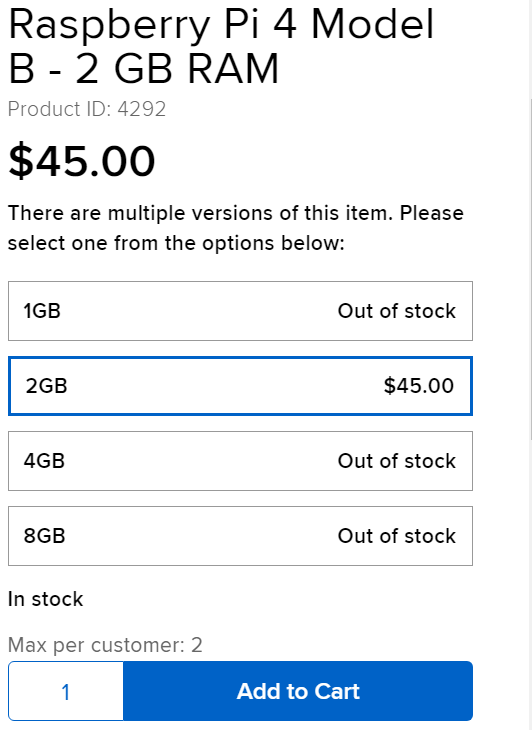The width and height of the screenshot is (532, 730).
Task: Click the In stock status text
Action: tap(46, 599)
